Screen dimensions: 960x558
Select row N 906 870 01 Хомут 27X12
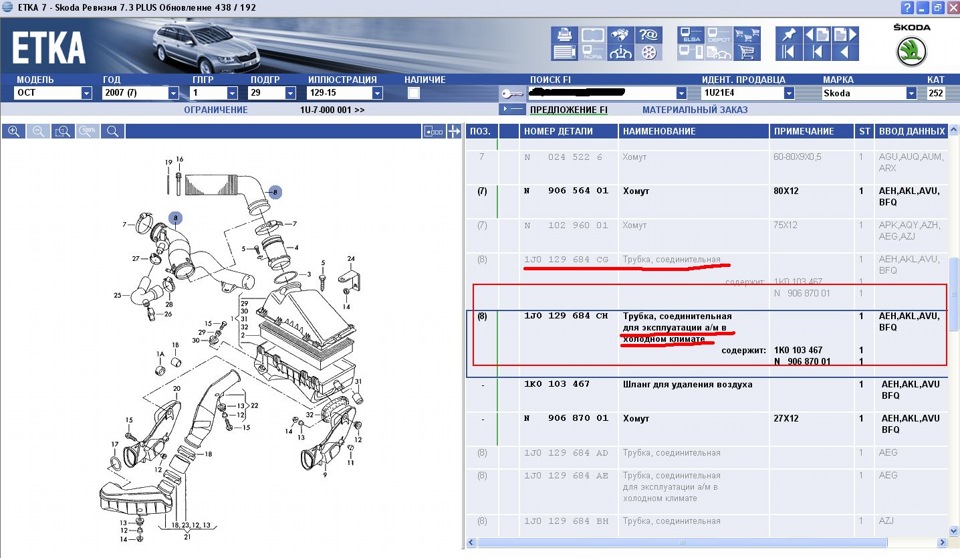tap(707, 428)
